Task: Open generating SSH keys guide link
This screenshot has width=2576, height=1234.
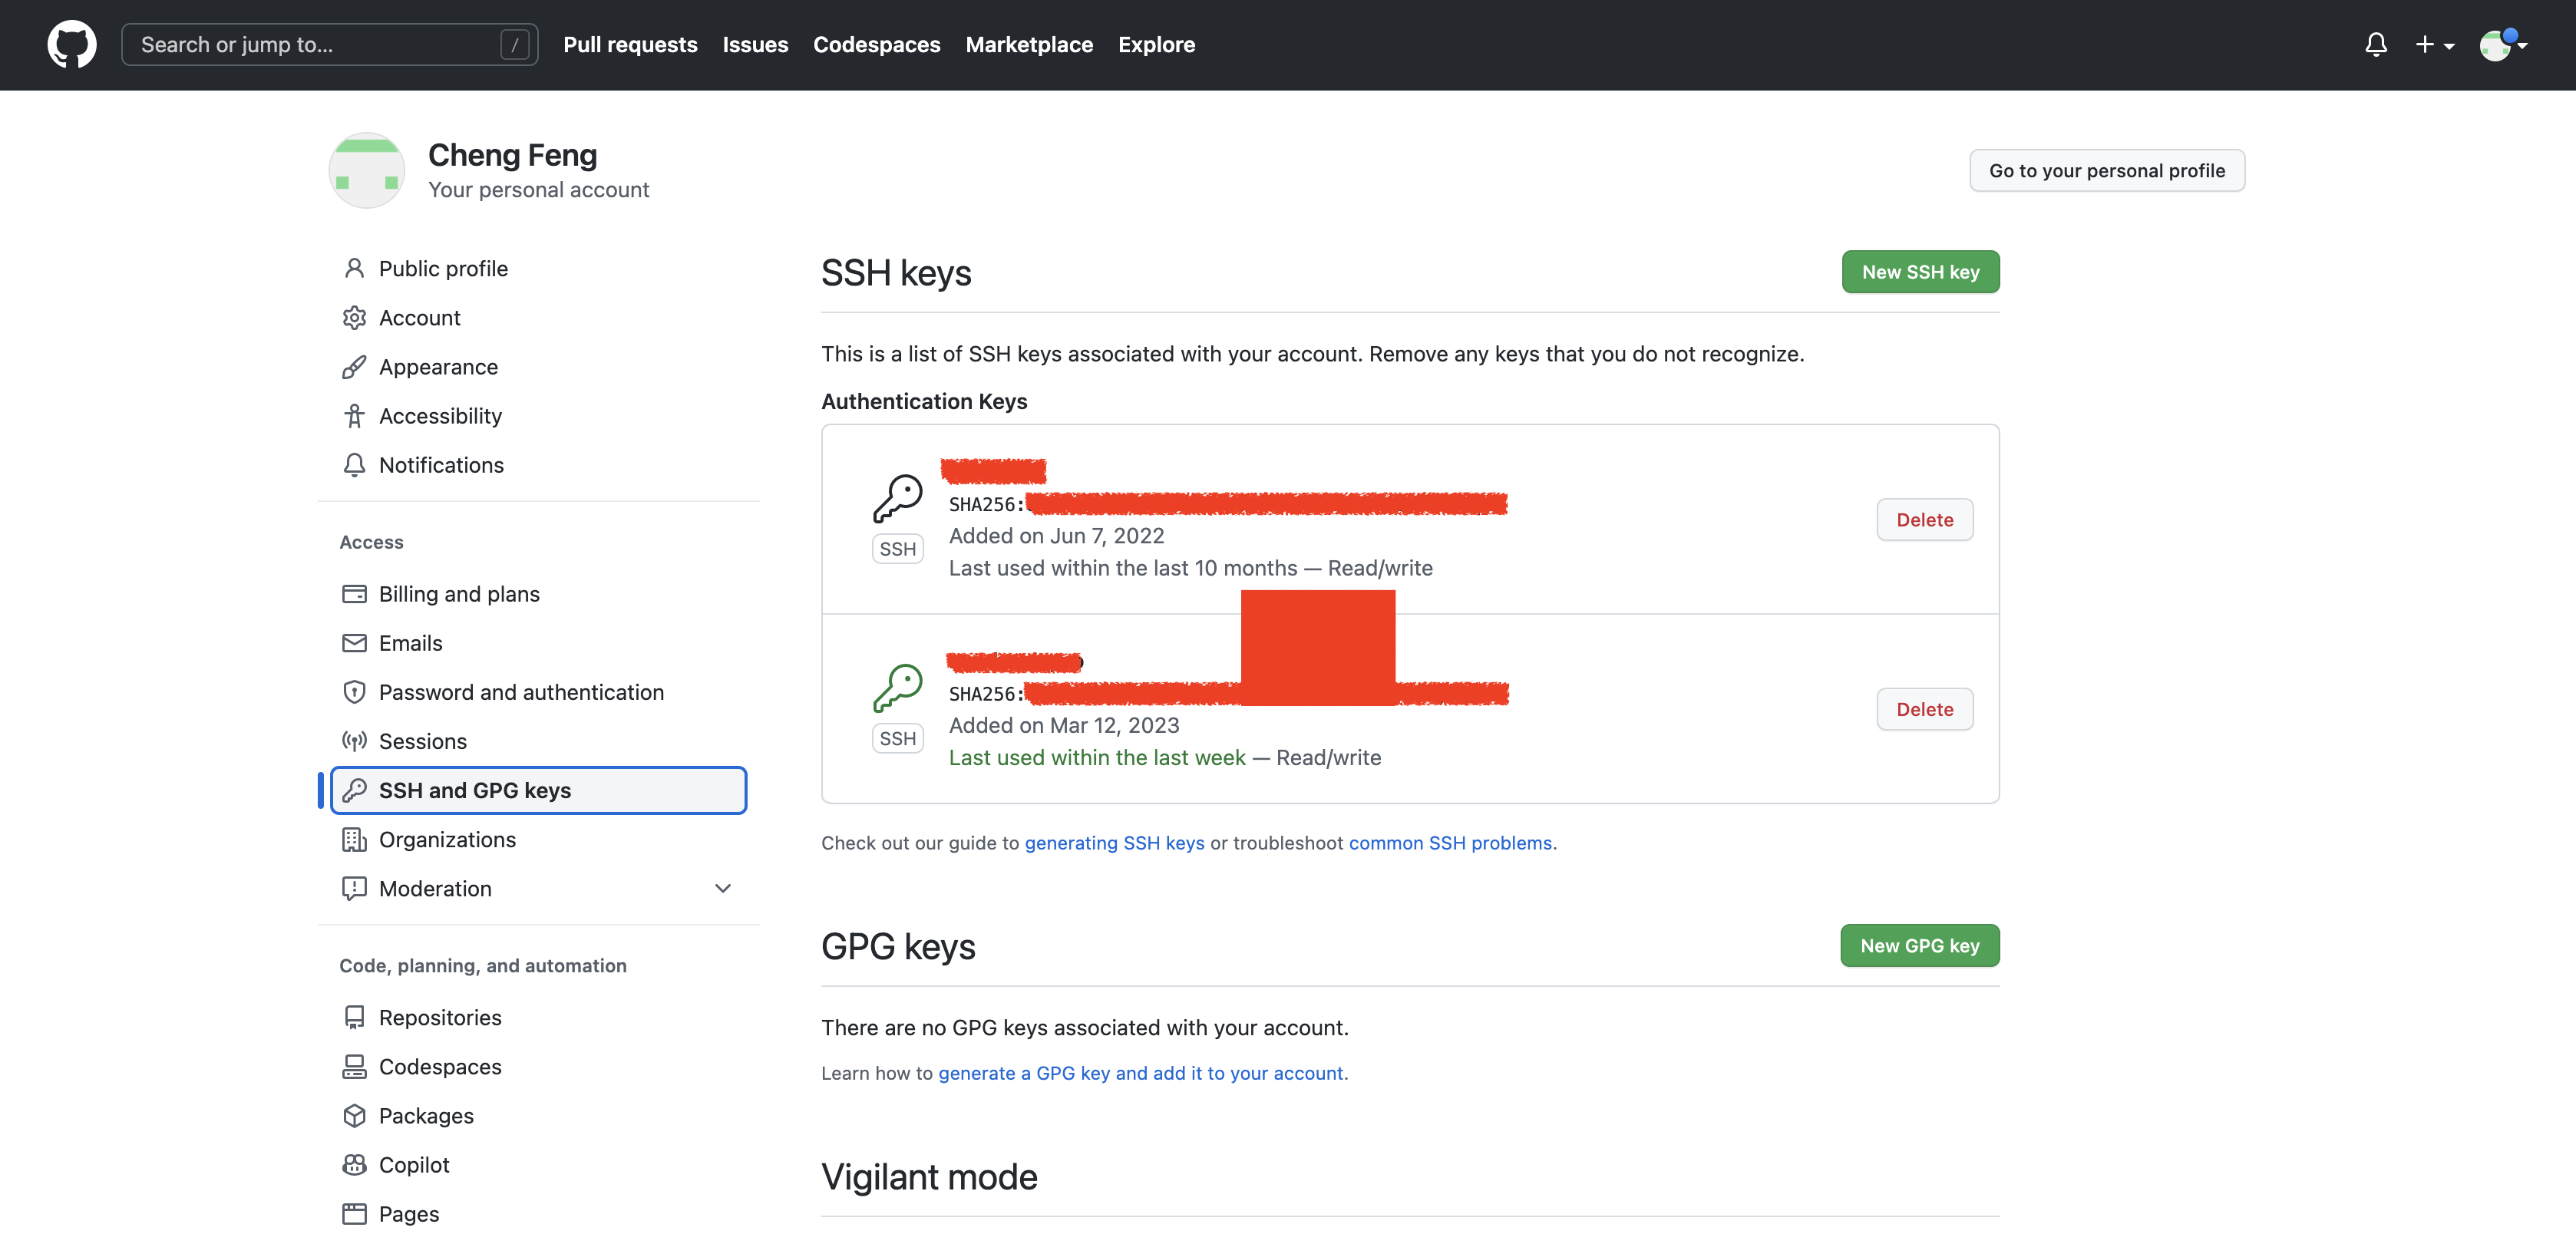Action: (1114, 843)
